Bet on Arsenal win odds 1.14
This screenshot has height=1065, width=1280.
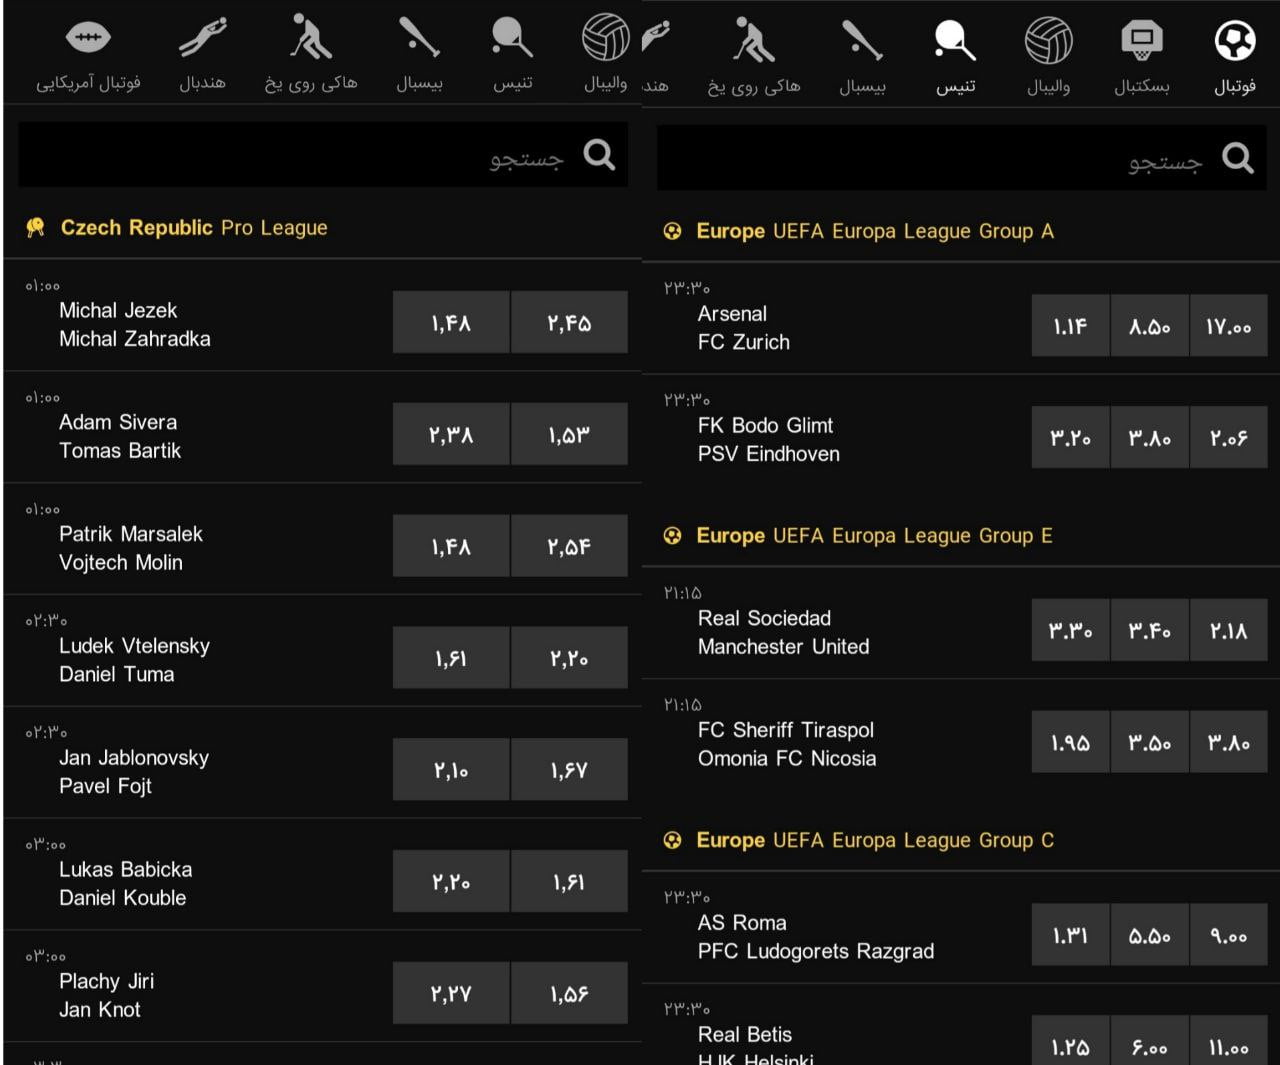point(1070,327)
